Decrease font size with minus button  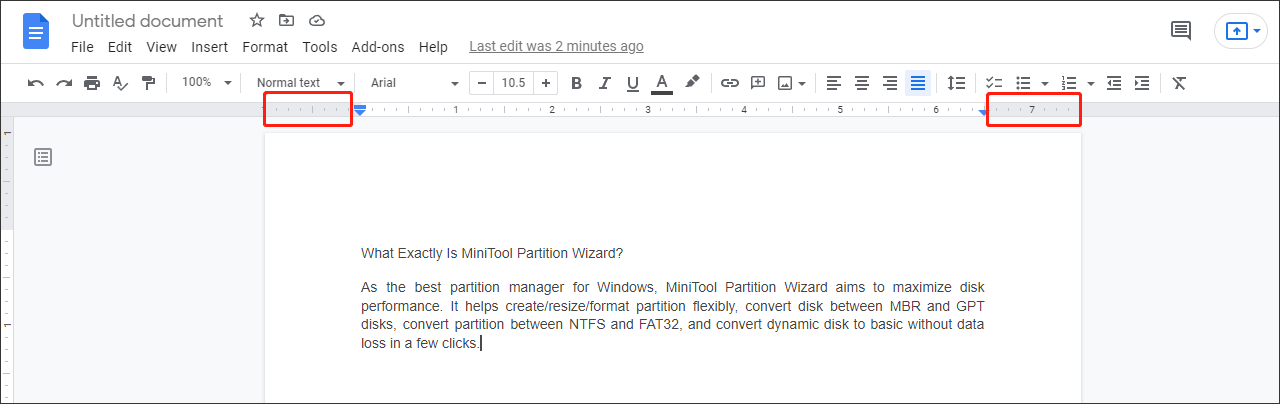[483, 83]
